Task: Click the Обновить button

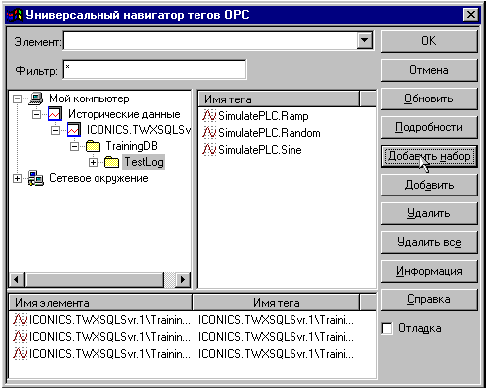Action: pyautogui.click(x=429, y=99)
